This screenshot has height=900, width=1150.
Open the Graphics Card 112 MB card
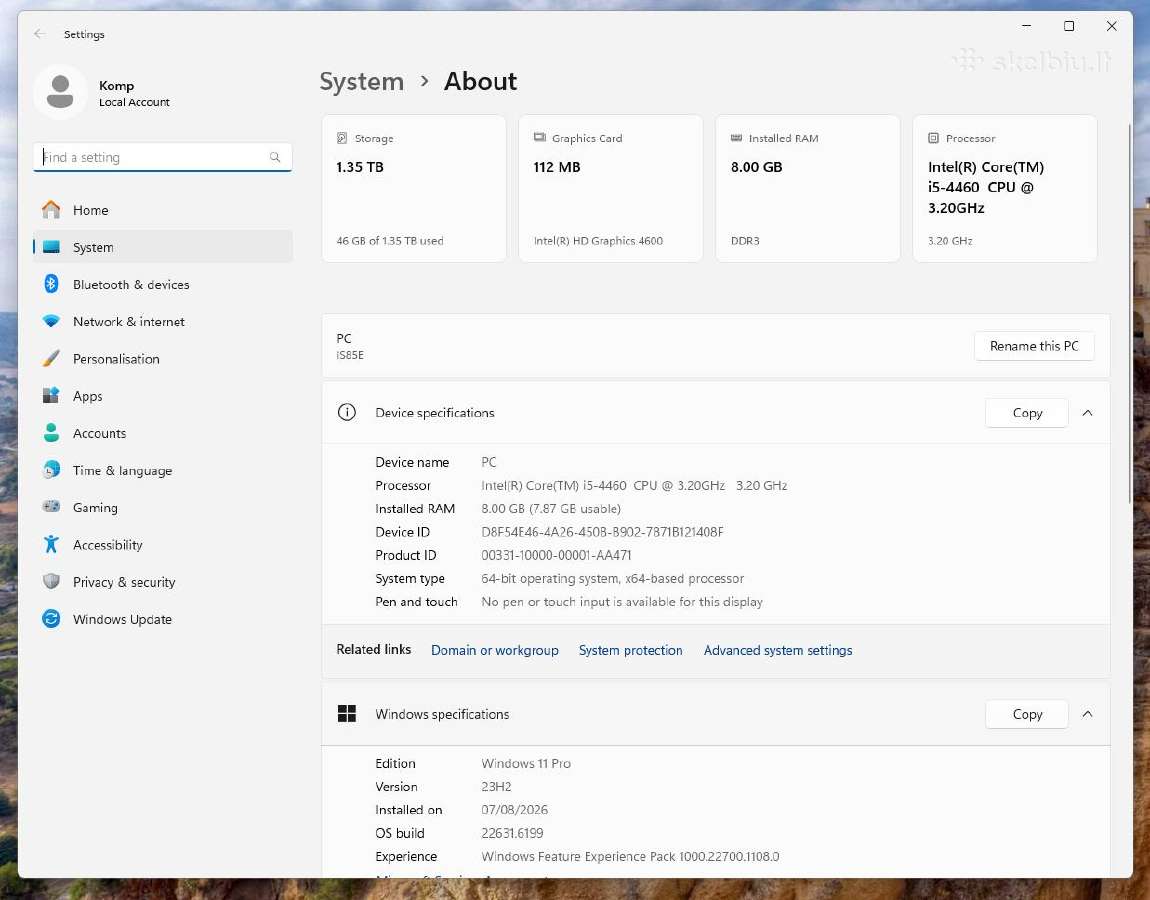point(610,189)
